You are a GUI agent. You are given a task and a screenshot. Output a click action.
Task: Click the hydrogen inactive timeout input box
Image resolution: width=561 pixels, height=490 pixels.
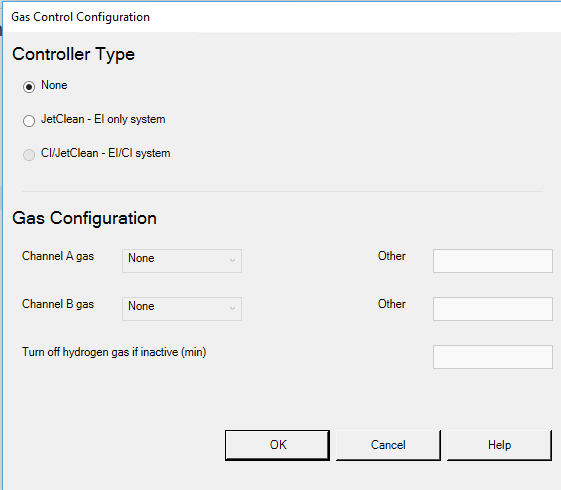(x=493, y=357)
